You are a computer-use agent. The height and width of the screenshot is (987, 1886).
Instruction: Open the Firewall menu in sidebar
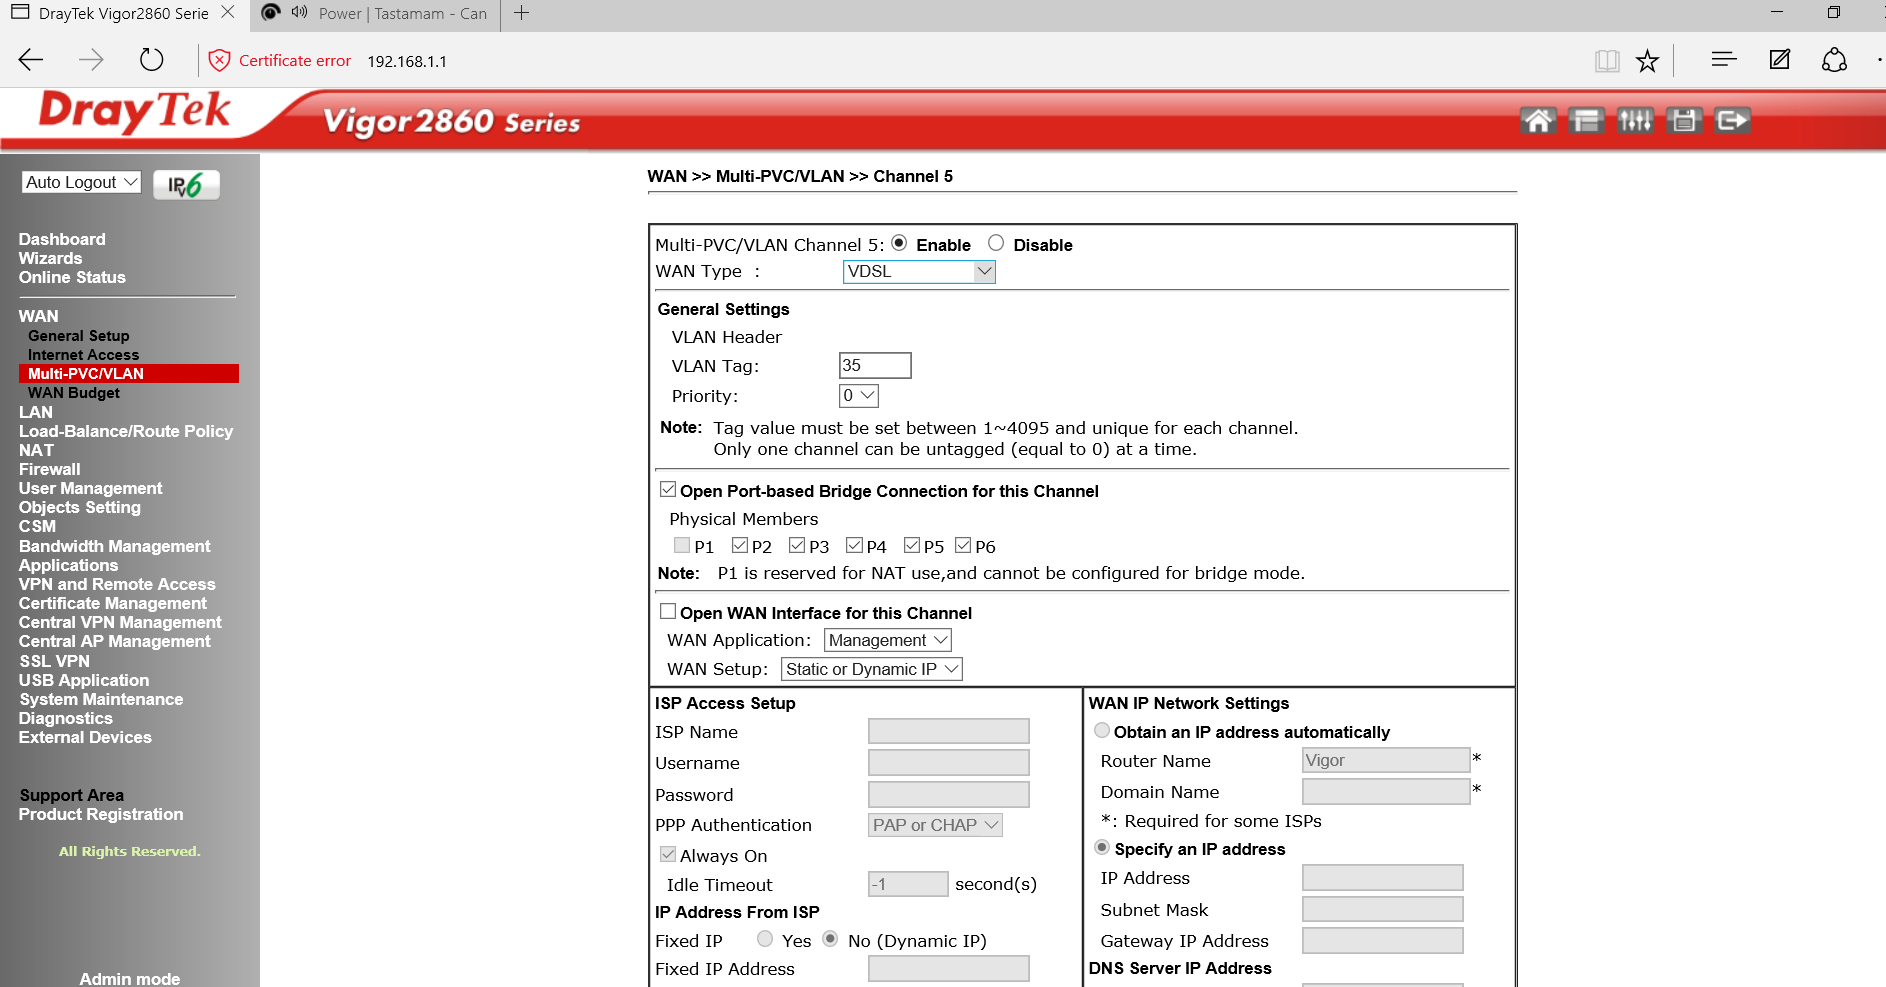tap(49, 469)
